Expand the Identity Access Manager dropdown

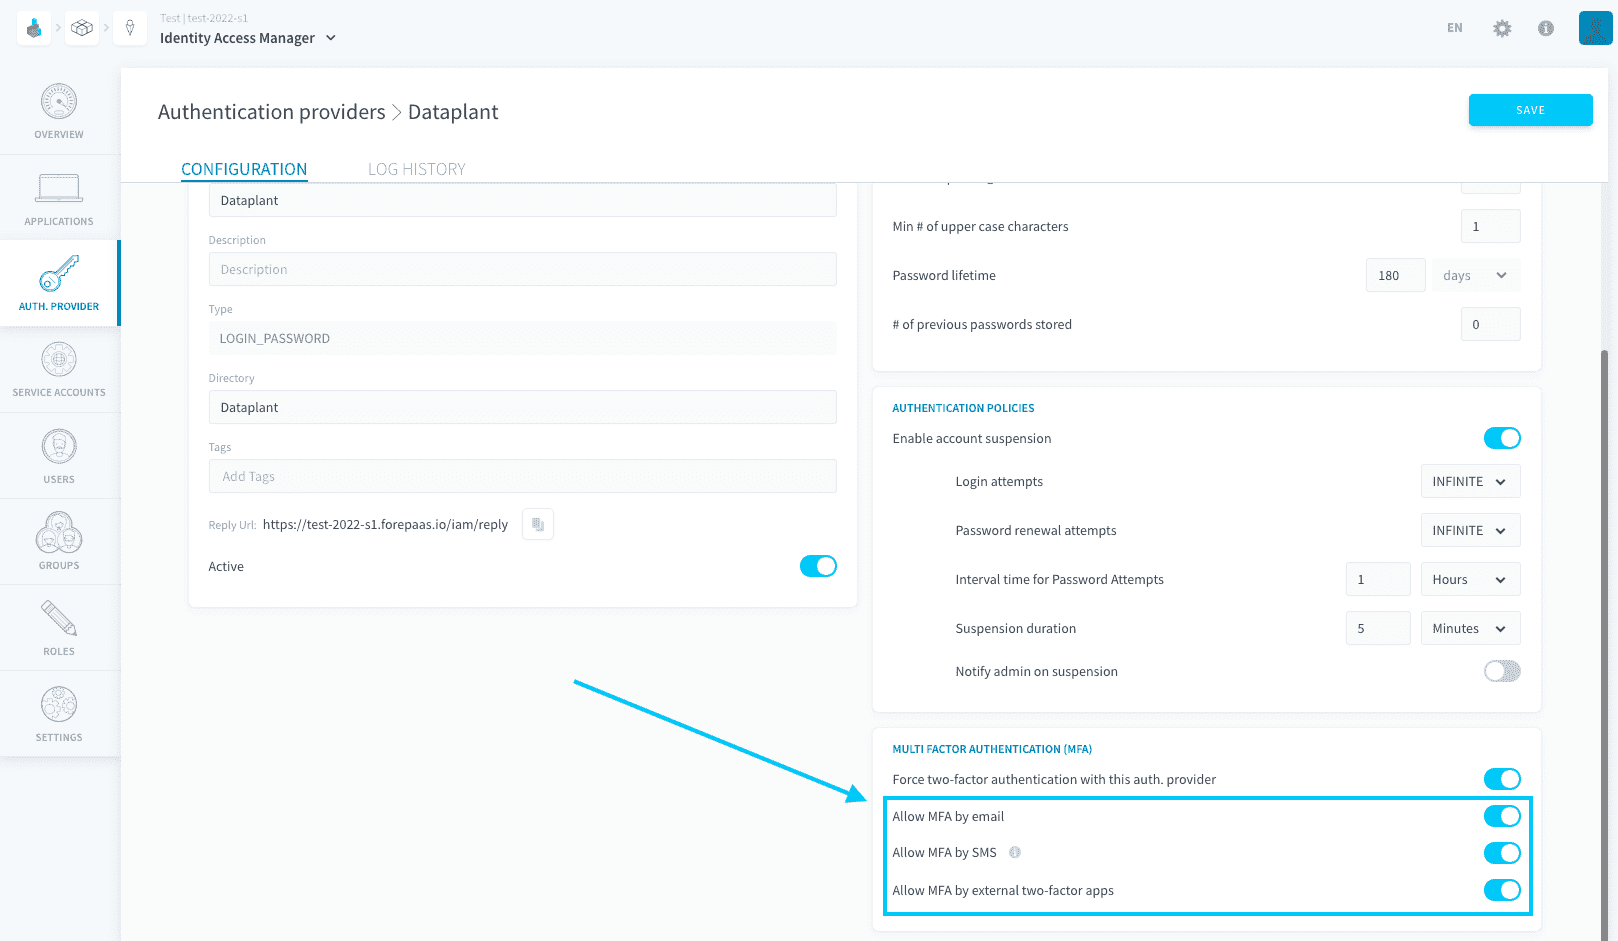pyautogui.click(x=248, y=38)
